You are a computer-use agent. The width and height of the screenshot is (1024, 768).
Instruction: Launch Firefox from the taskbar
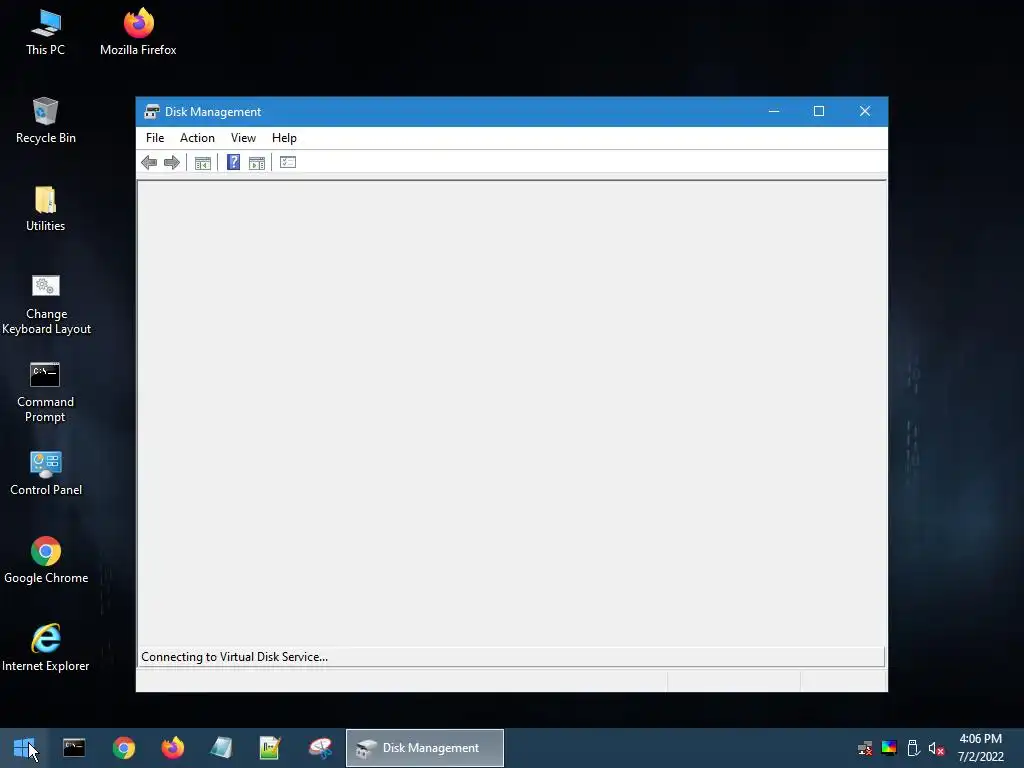point(172,748)
